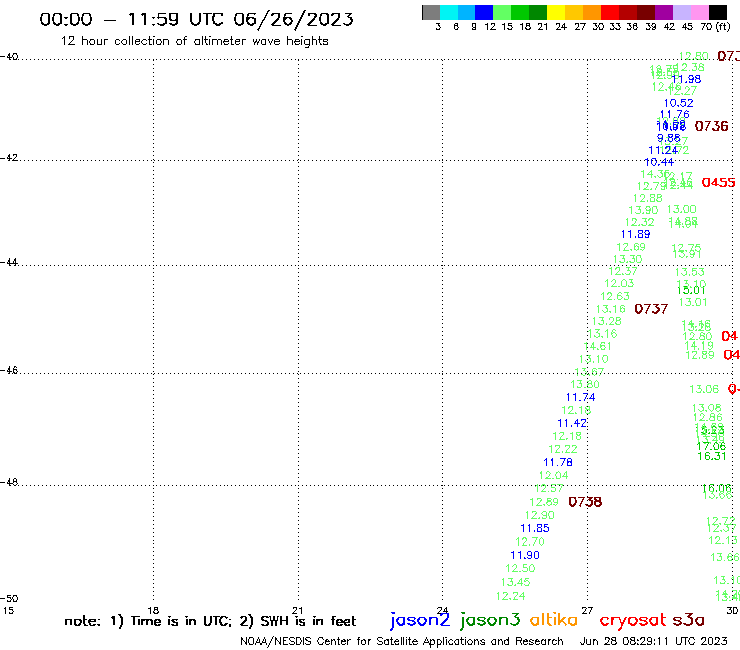
Task: Click the dark green value 17.06
Action: [711, 447]
